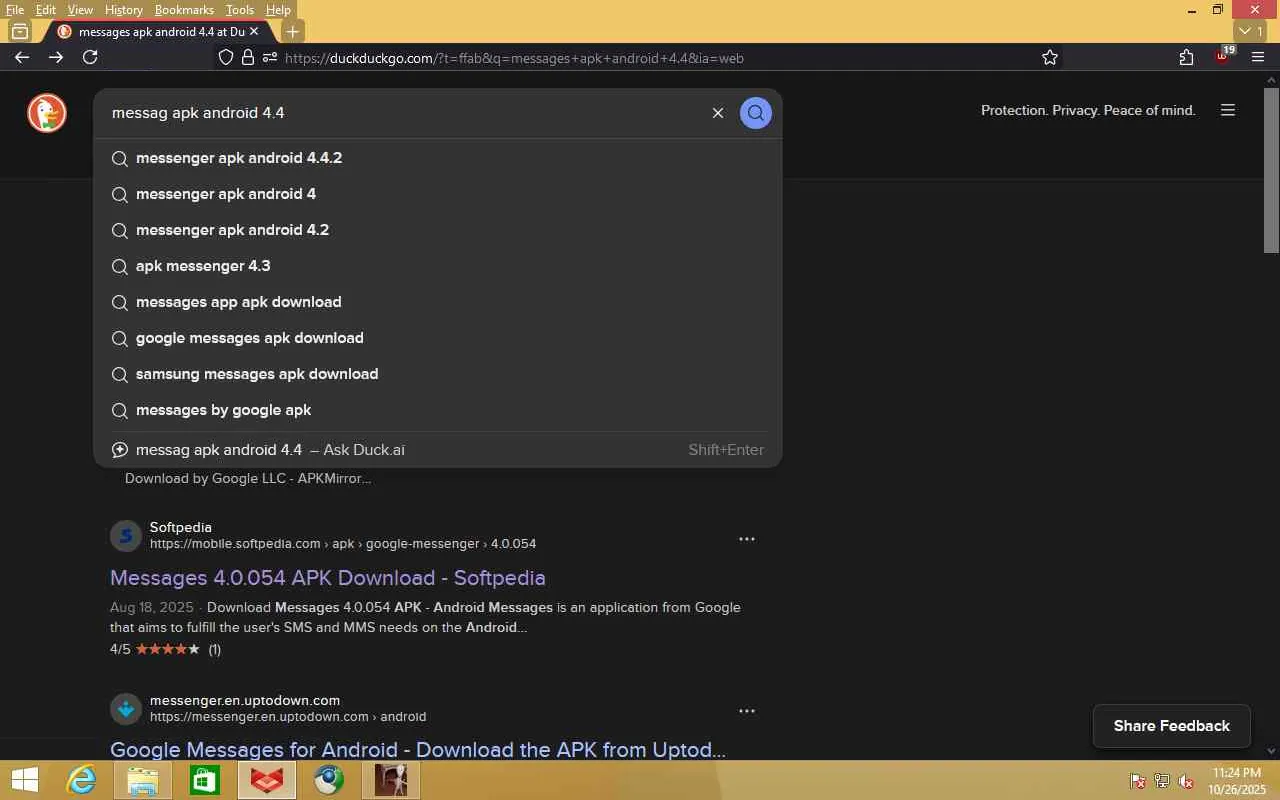Select suggestion 'samsung messages apk download'
Viewport: 1280px width, 800px height.
438,374
